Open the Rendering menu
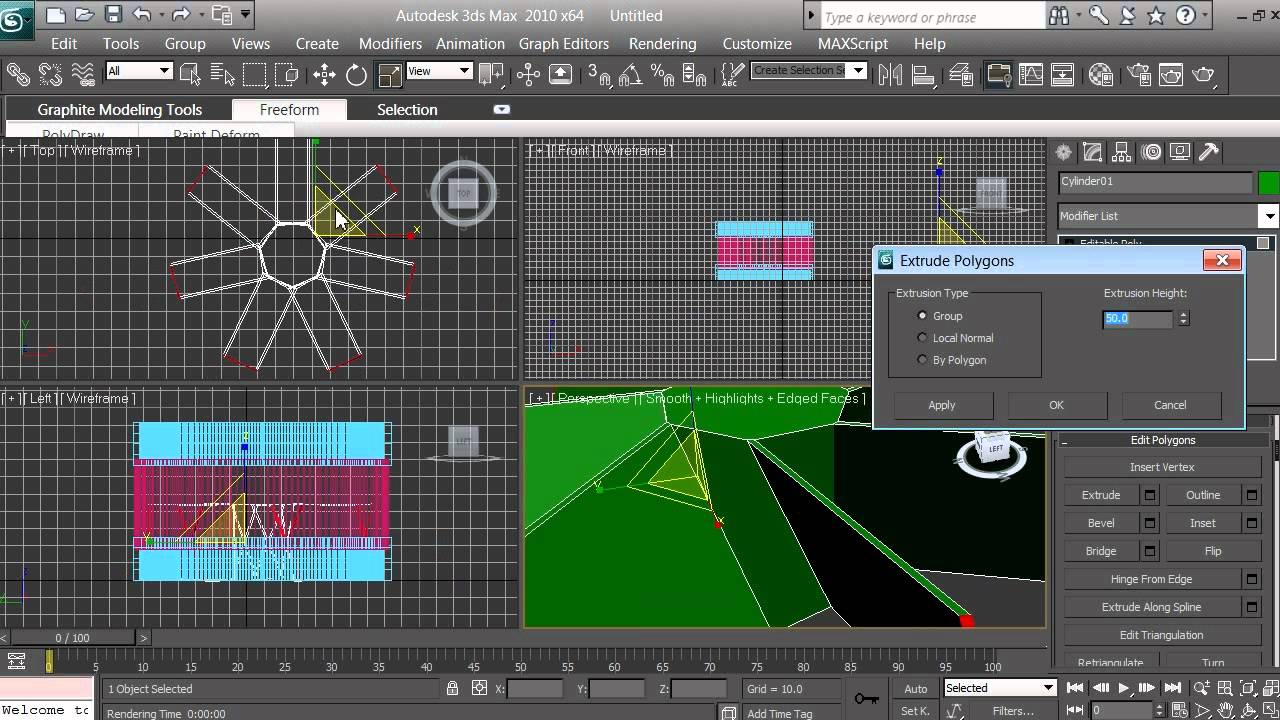Viewport: 1280px width, 720px height. (x=662, y=44)
